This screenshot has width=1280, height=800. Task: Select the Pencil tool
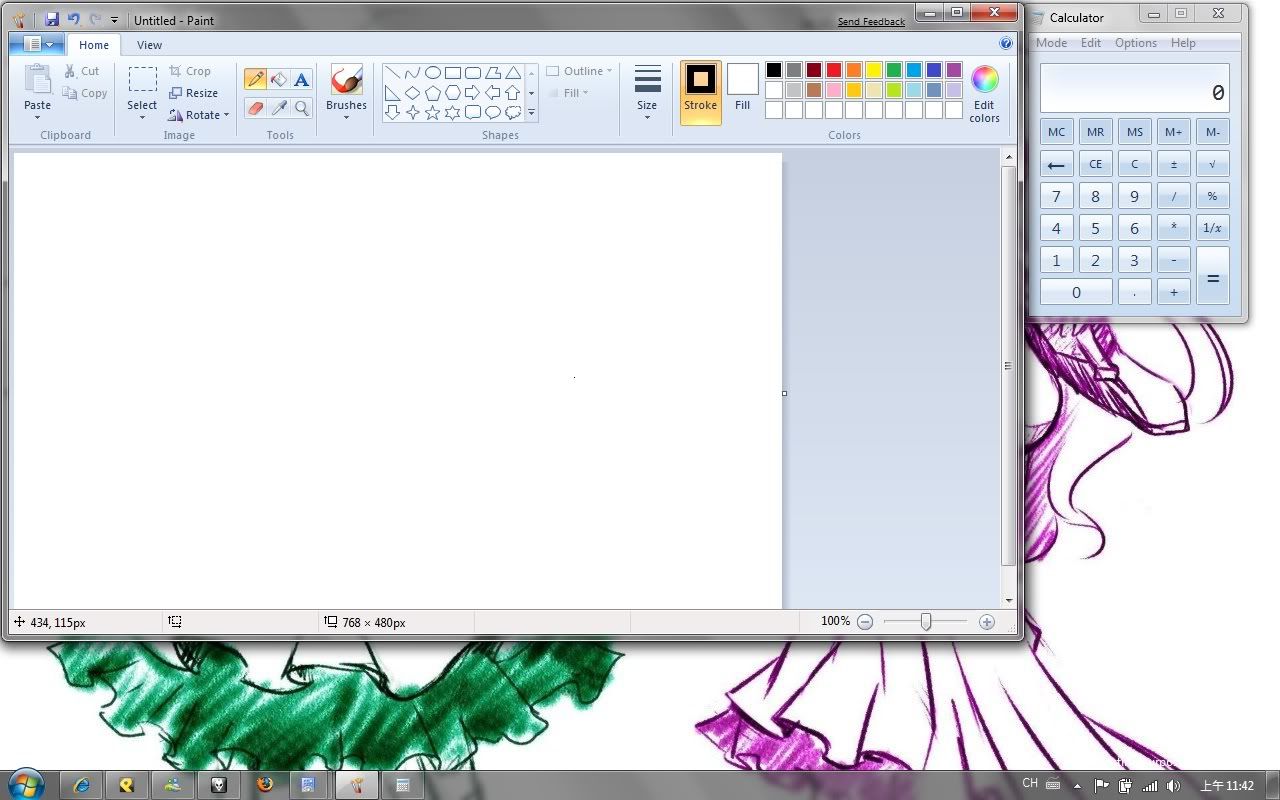pyautogui.click(x=255, y=79)
